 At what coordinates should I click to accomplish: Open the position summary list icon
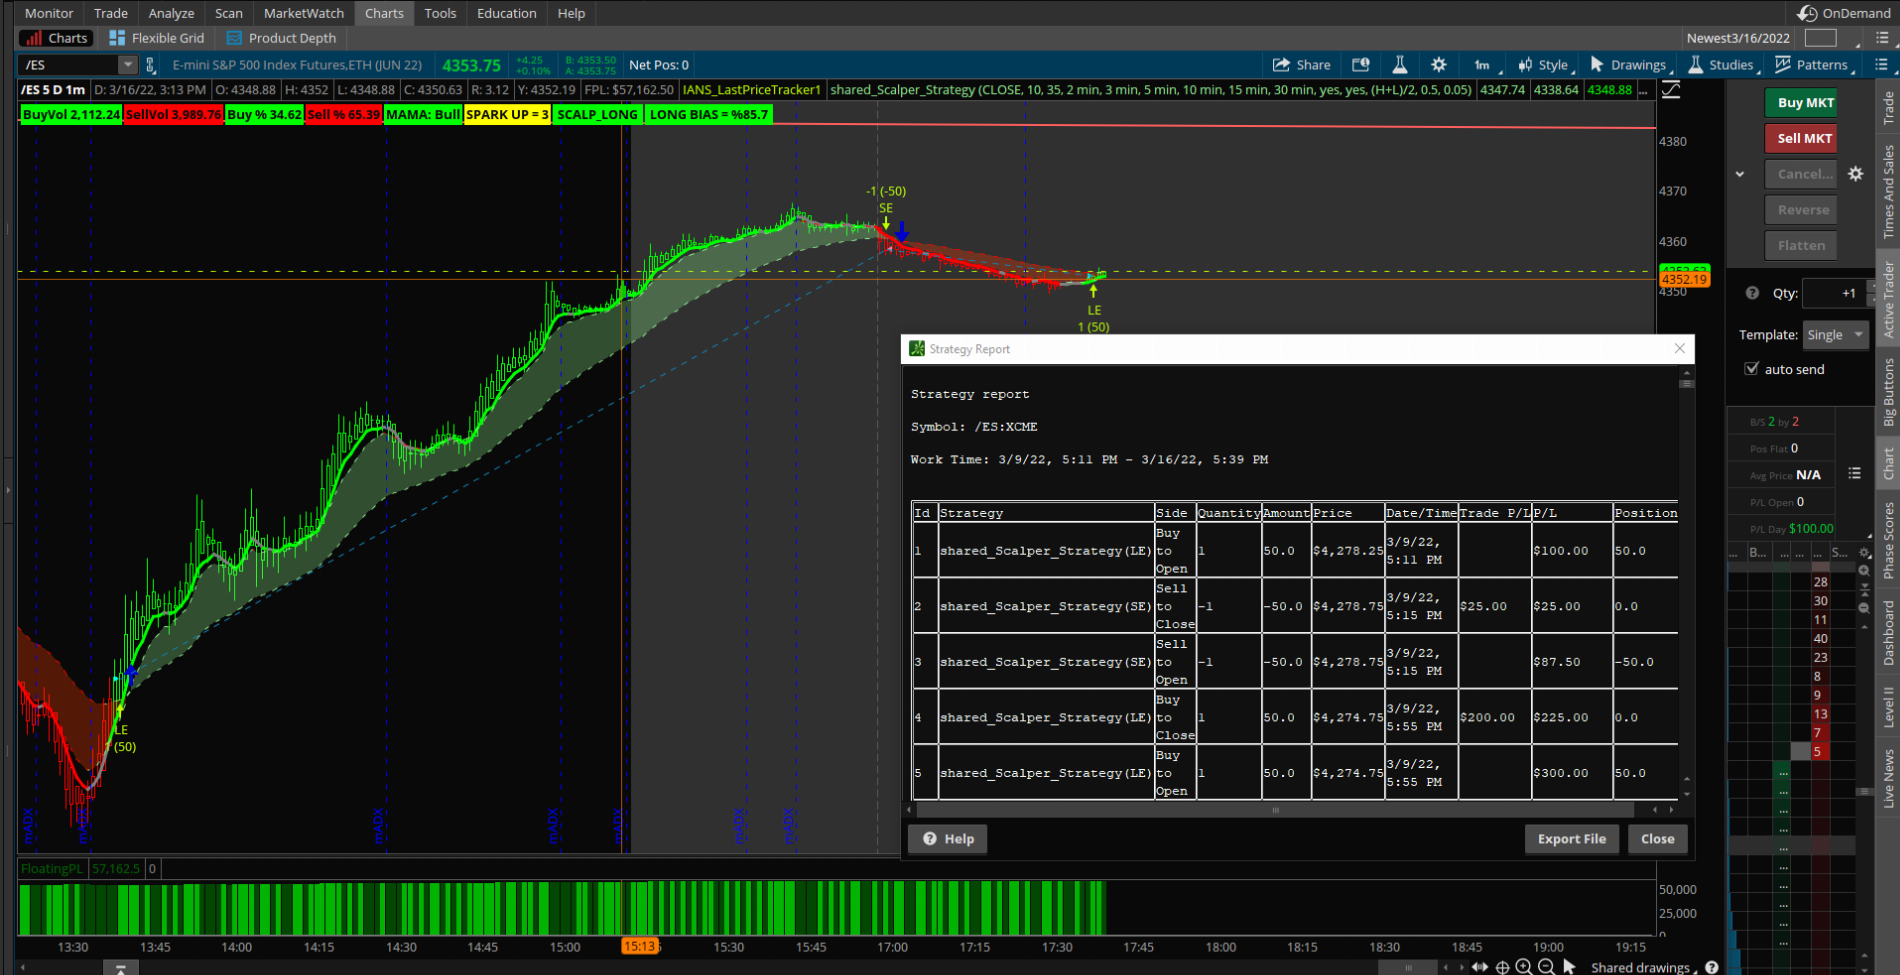1855,474
